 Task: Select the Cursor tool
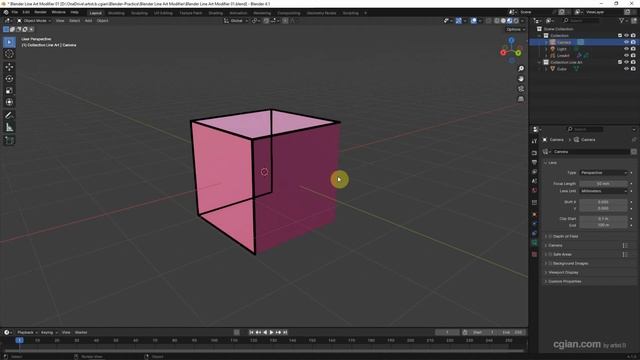click(x=9, y=54)
